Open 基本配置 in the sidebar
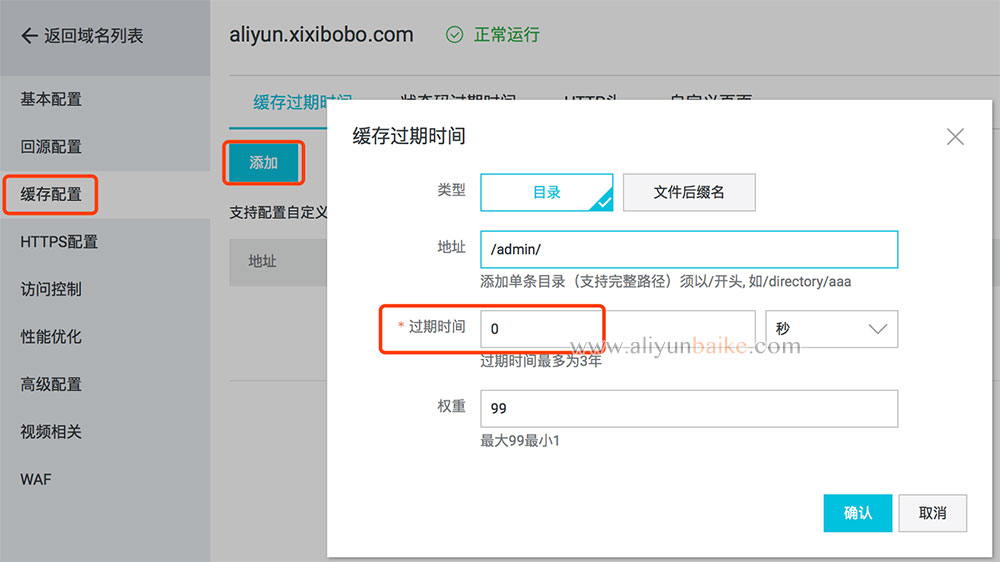The width and height of the screenshot is (1000, 562). [51, 100]
